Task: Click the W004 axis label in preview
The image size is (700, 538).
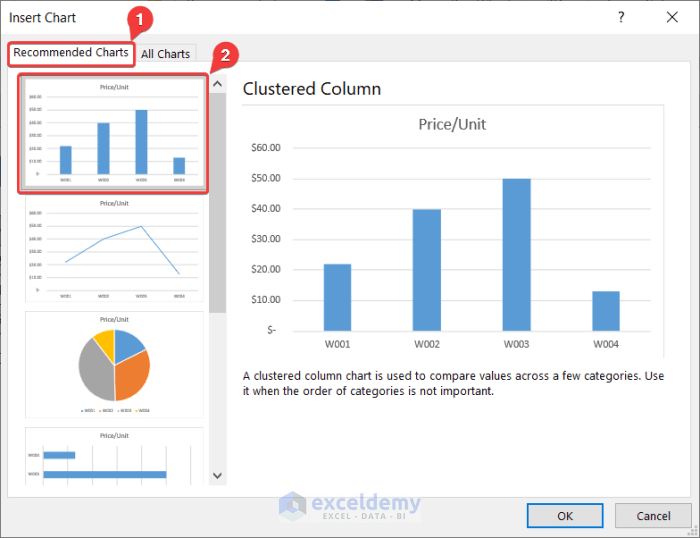Action: pyautogui.click(x=606, y=344)
